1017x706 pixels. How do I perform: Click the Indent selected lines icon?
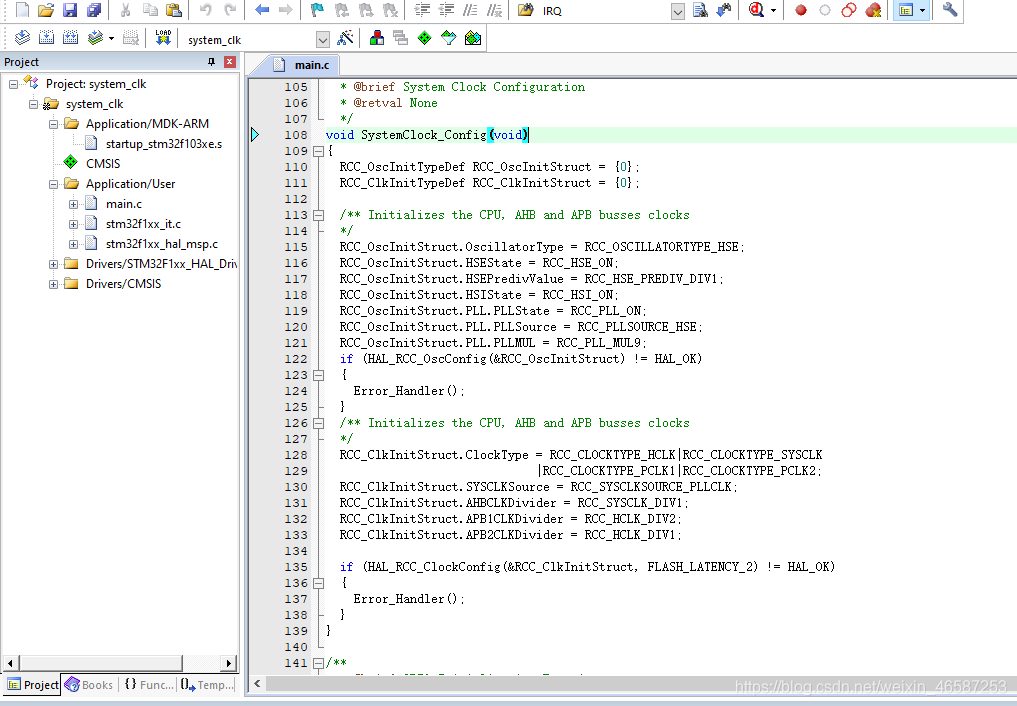pos(422,10)
